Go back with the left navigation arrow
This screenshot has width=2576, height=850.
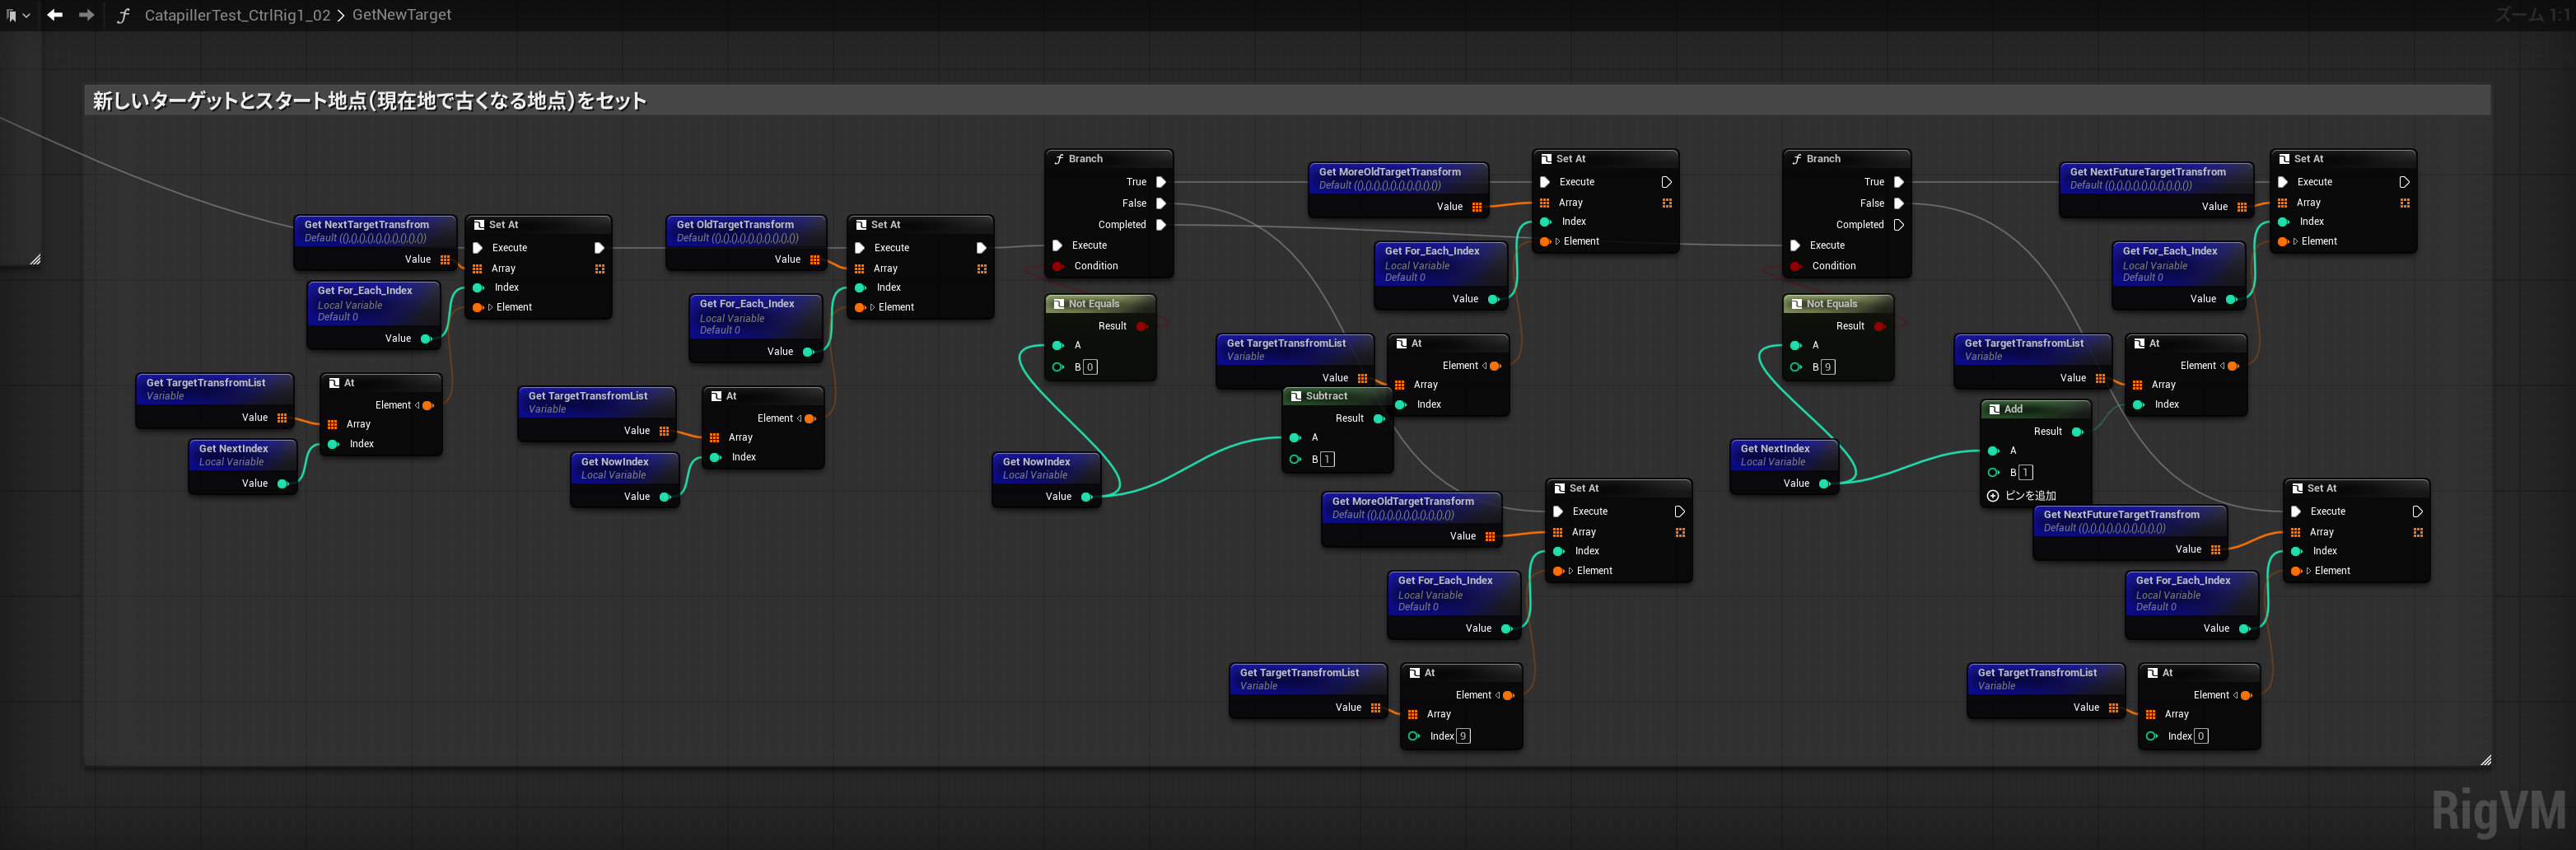coord(55,15)
